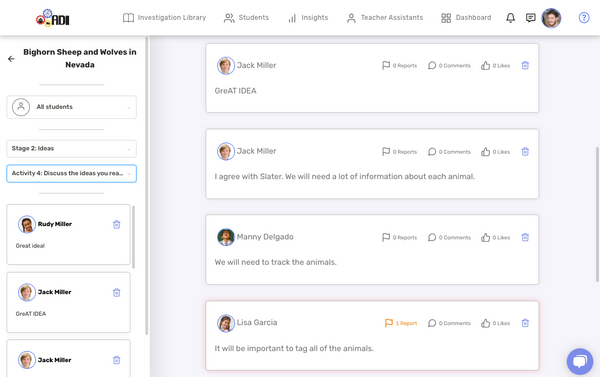Like Jack Miller's GreAT IDEA post
Image resolution: width=600 pixels, height=377 pixels.
496,65
